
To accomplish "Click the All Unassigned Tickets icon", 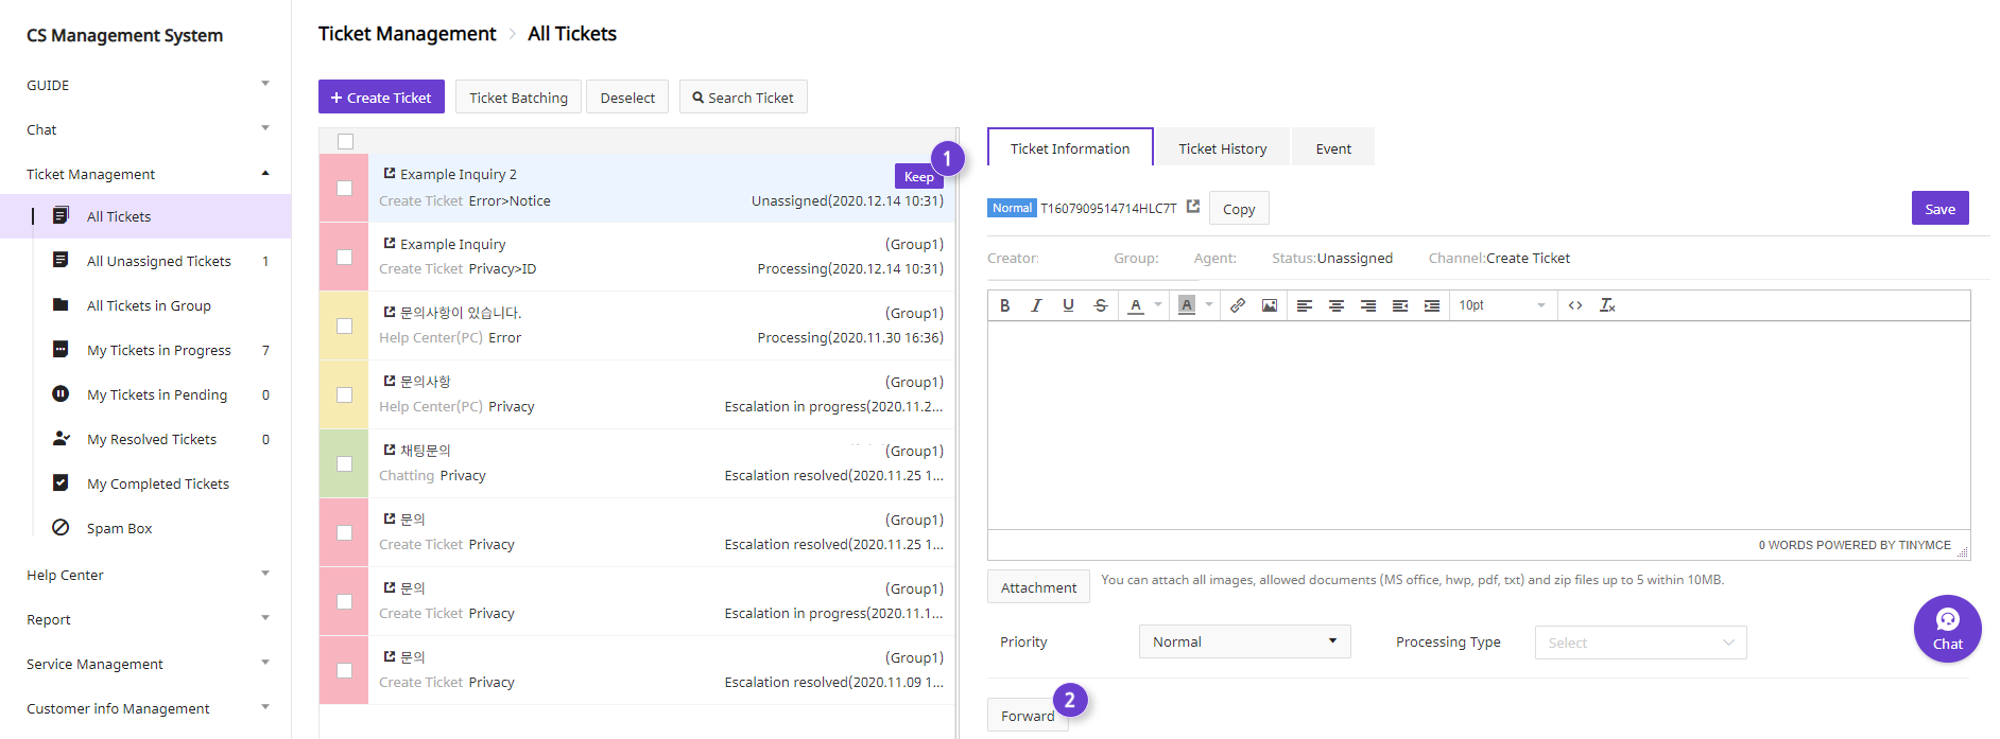I will (x=61, y=260).
